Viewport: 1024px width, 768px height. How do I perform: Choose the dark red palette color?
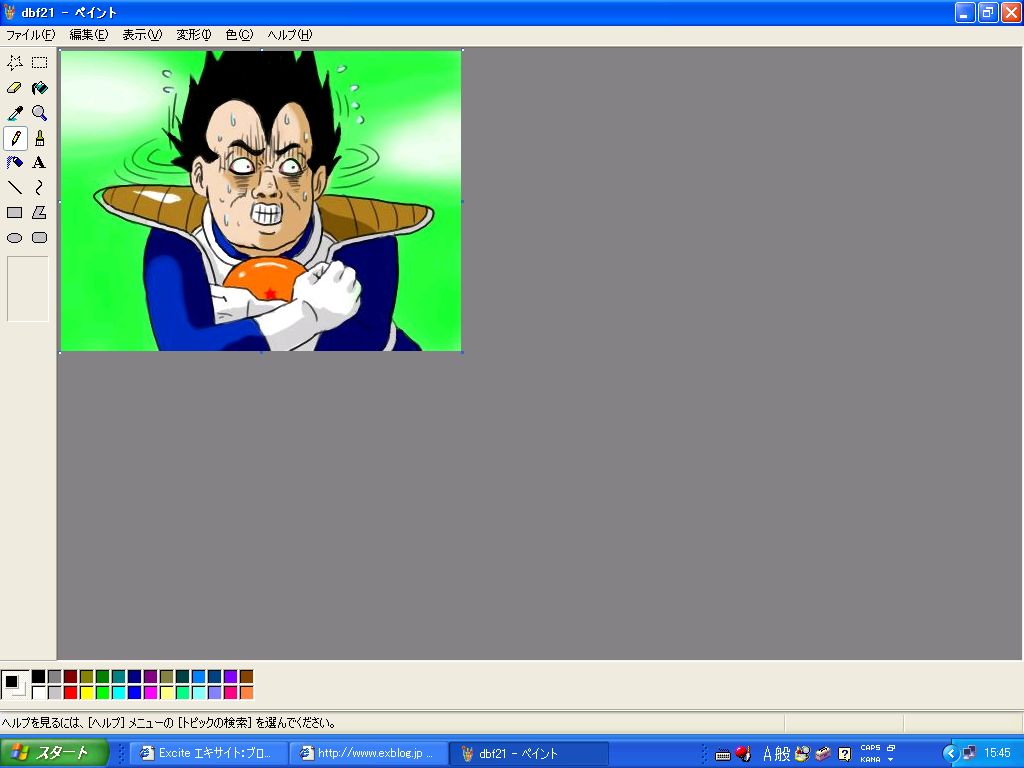[x=71, y=677]
